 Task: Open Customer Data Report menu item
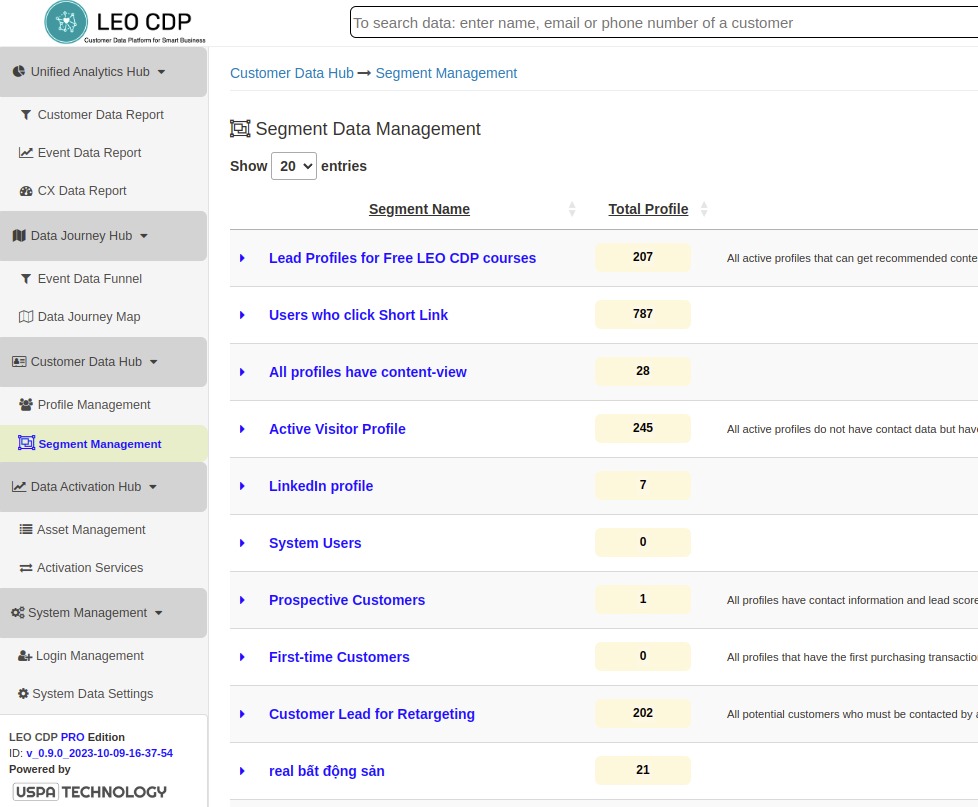click(100, 115)
